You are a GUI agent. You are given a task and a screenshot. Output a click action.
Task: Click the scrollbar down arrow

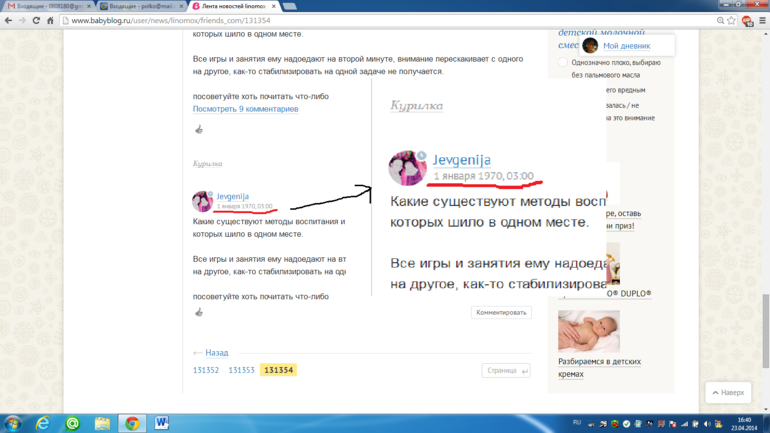tap(766, 409)
